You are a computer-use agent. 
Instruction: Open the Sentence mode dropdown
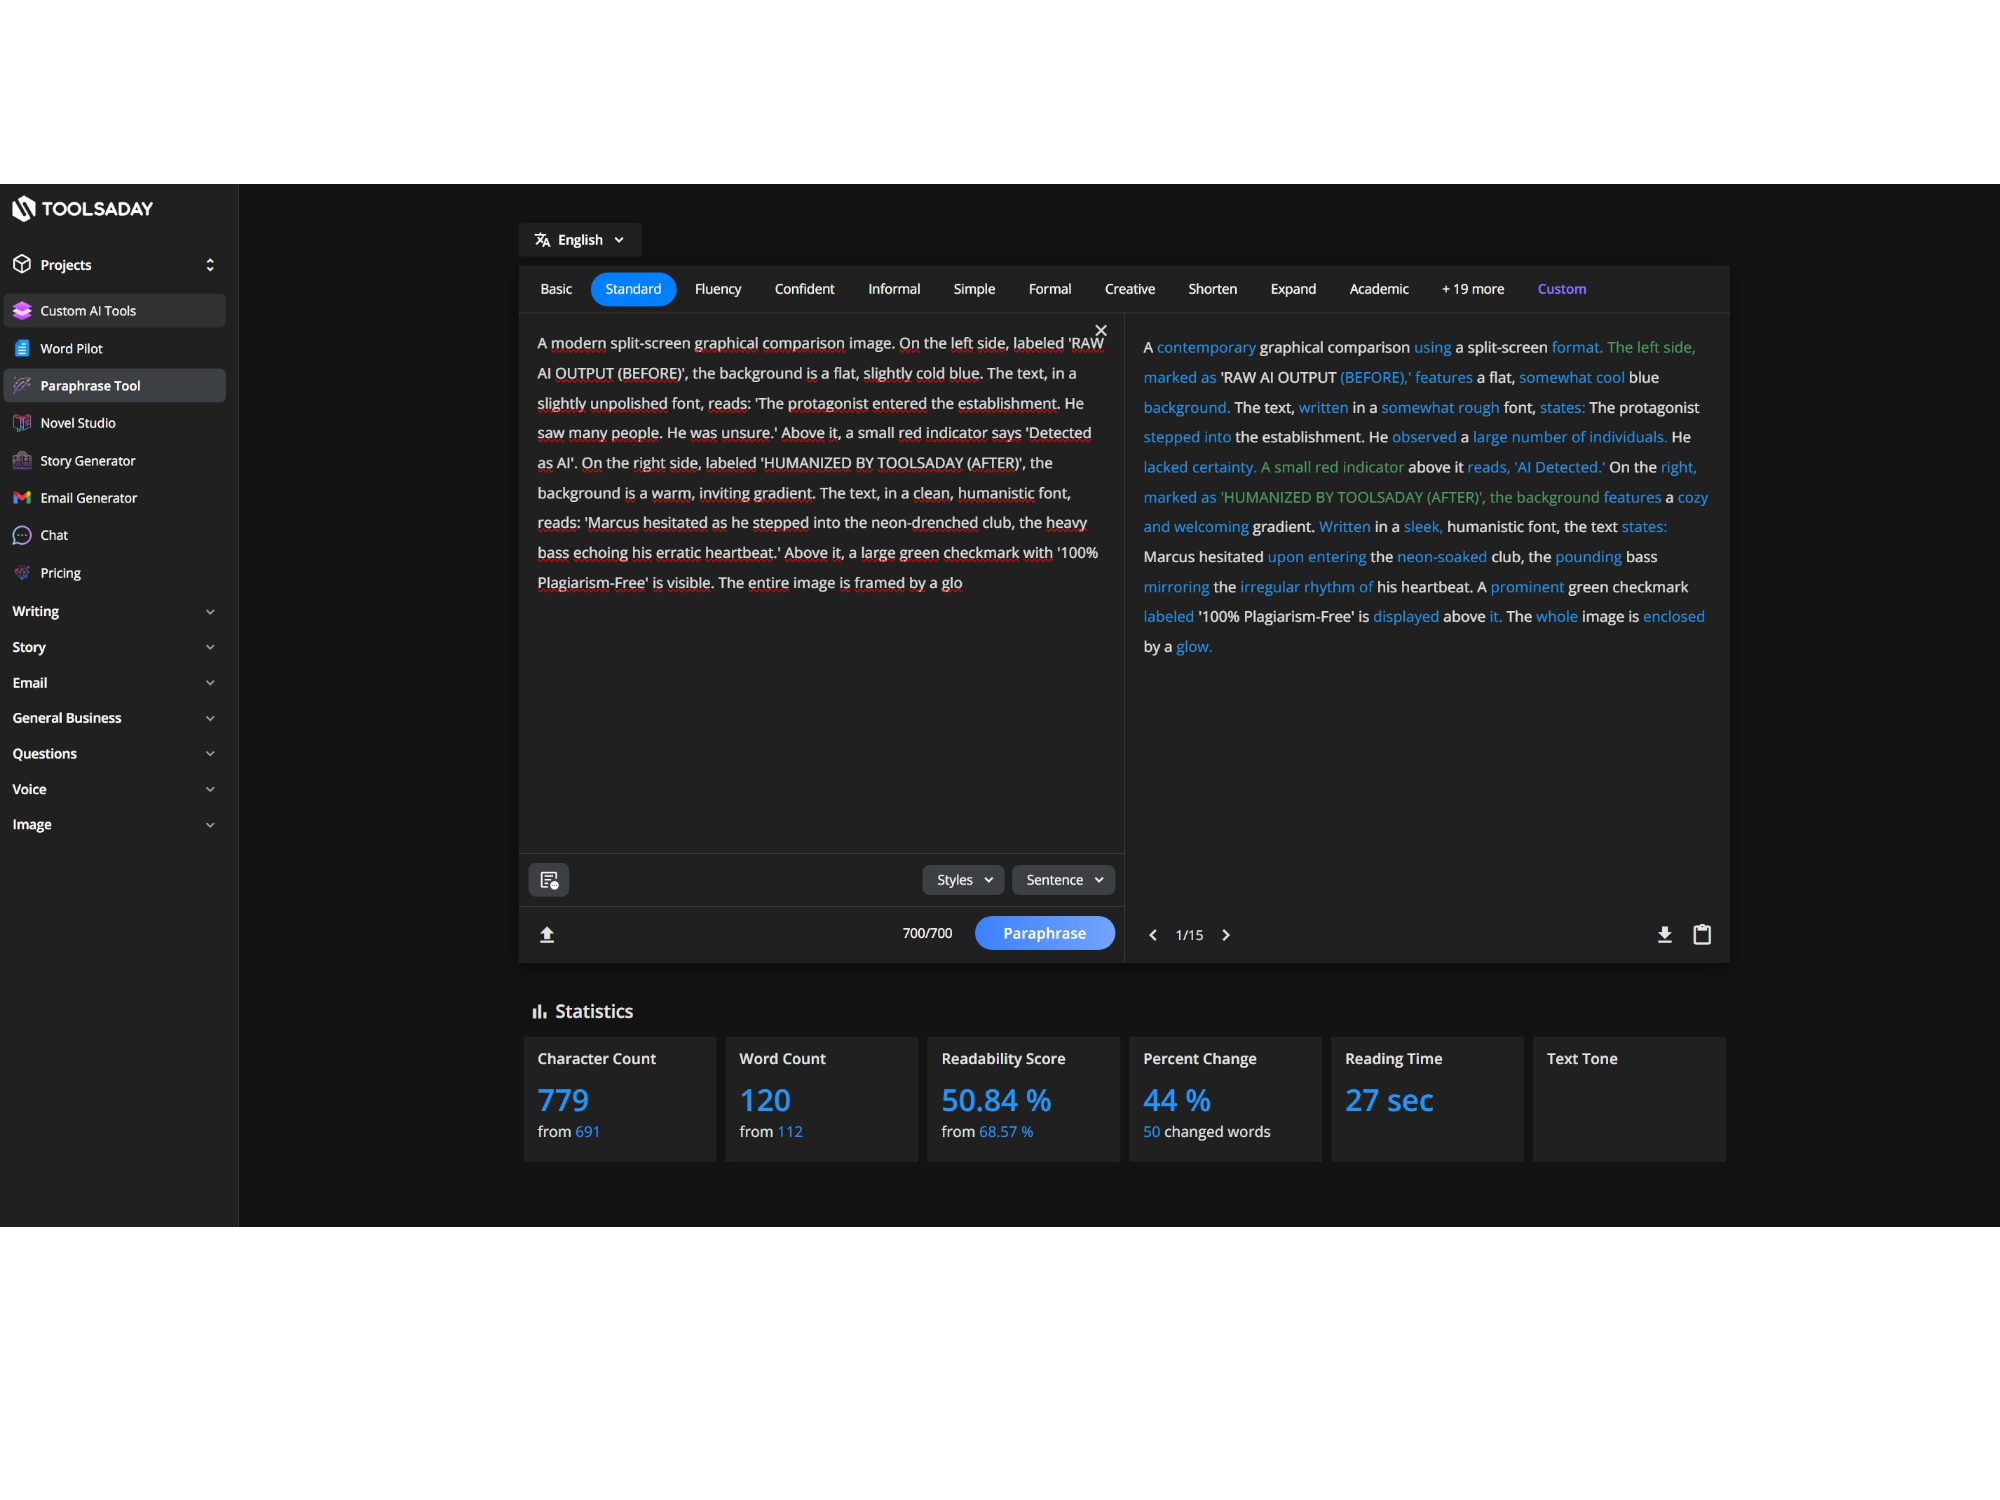(x=1062, y=879)
